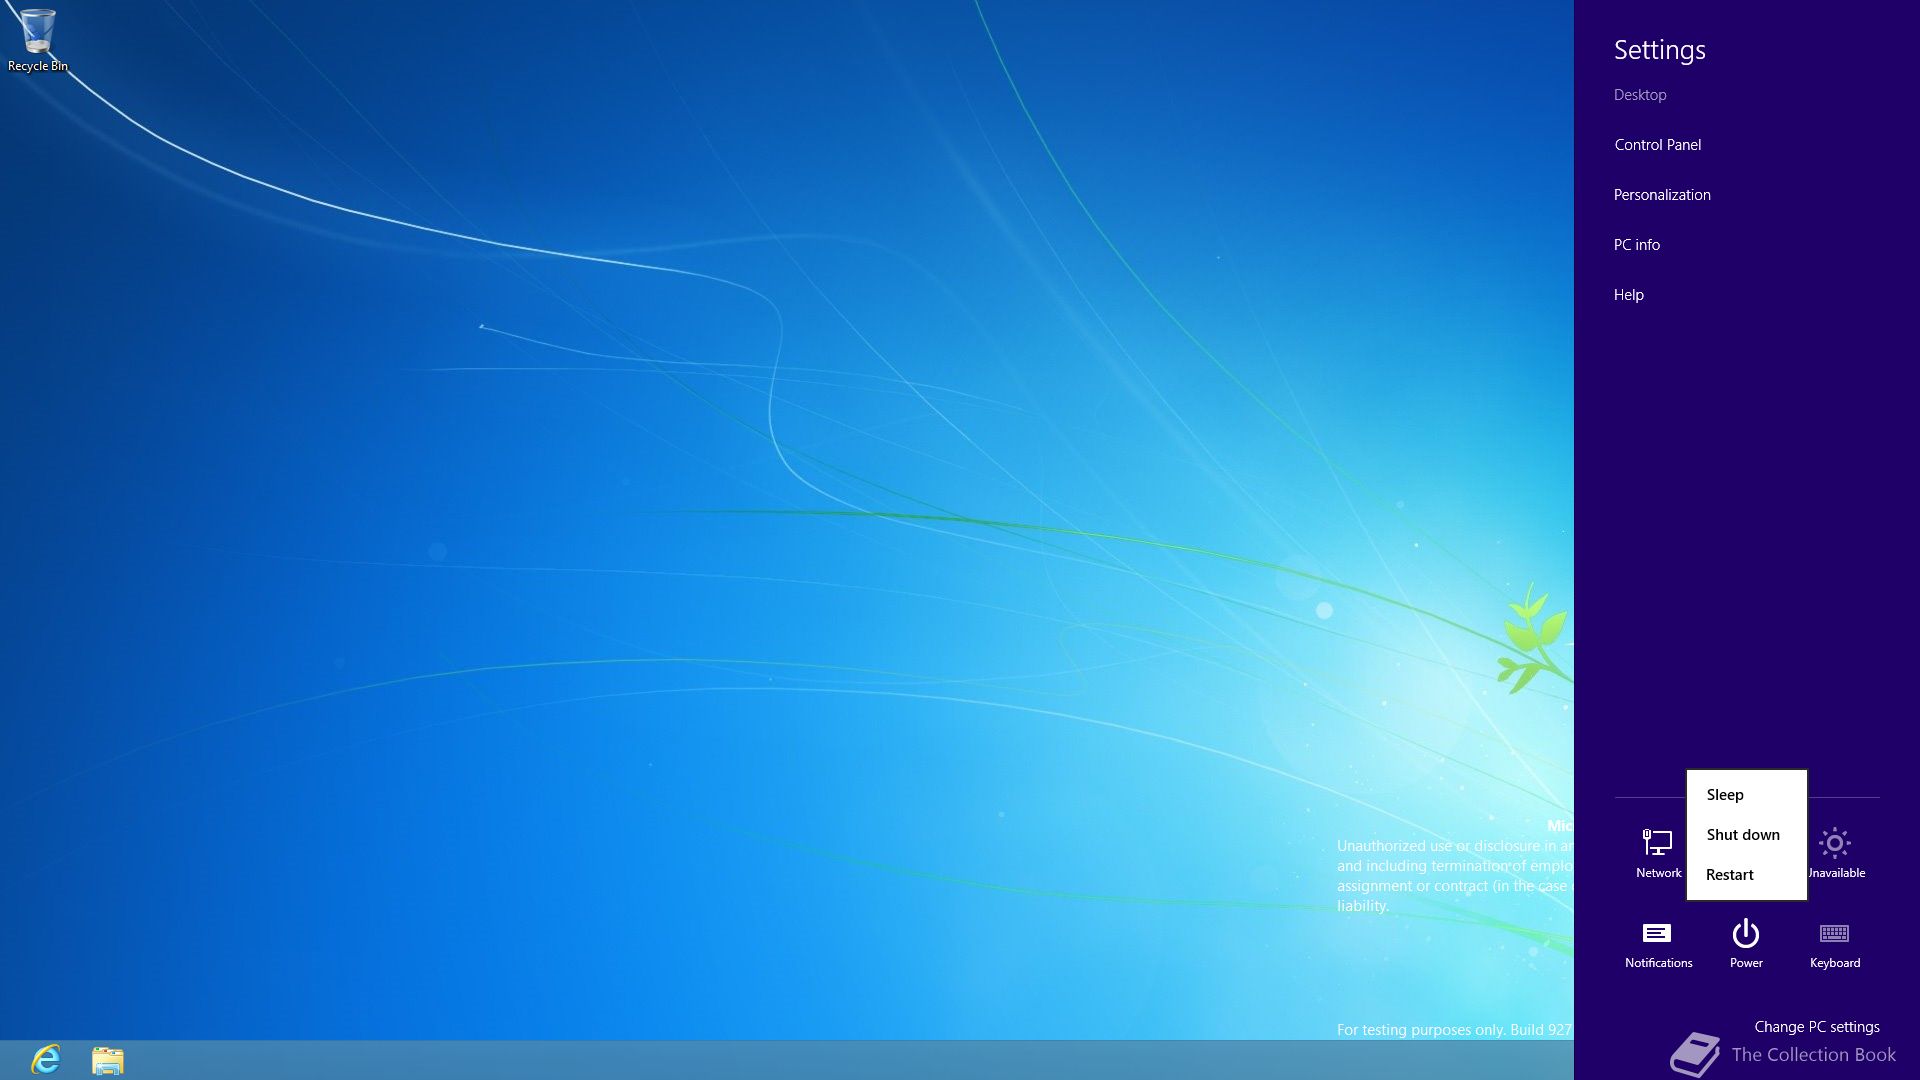Open Control Panel from the Settings charm
Viewport: 1920px width, 1080px height.
pos(1657,145)
